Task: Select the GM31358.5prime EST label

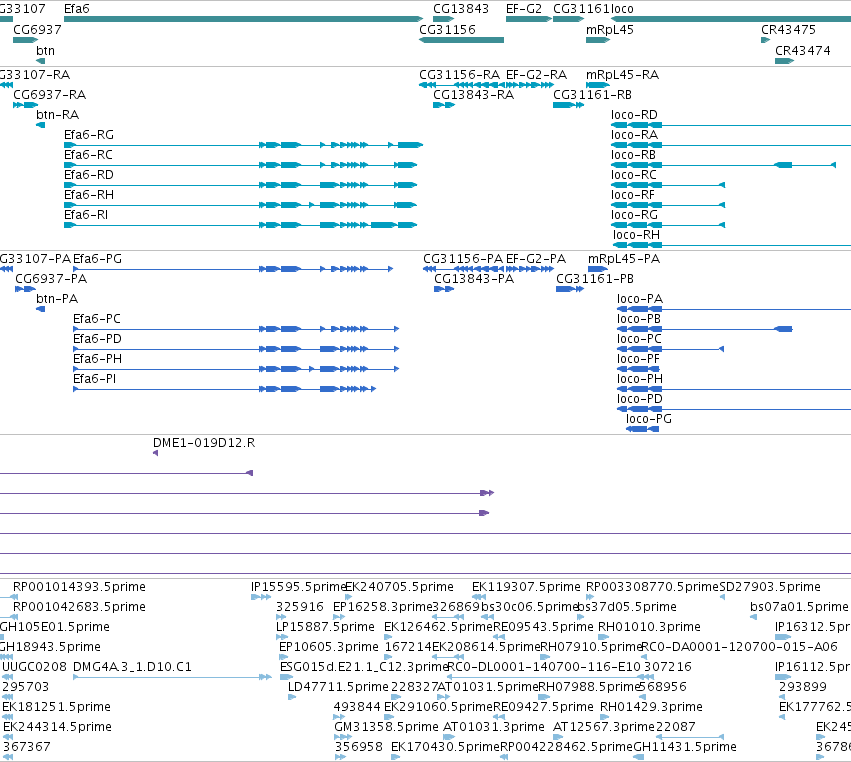Action: pos(386,727)
